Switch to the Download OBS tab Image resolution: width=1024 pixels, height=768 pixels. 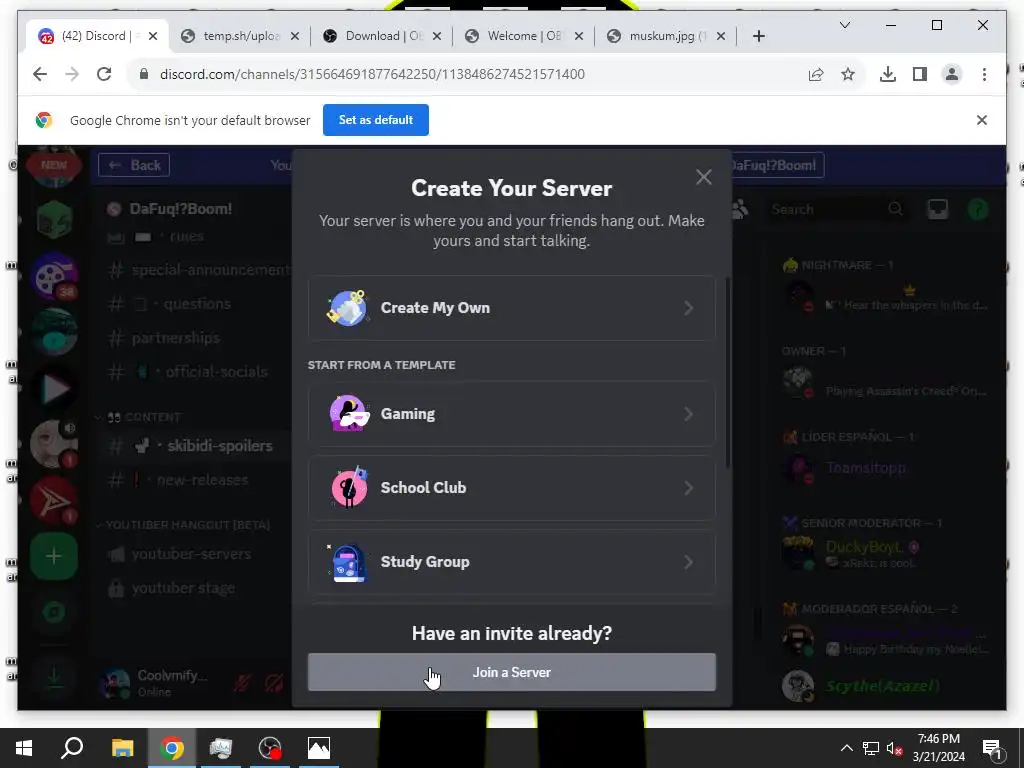click(x=382, y=36)
